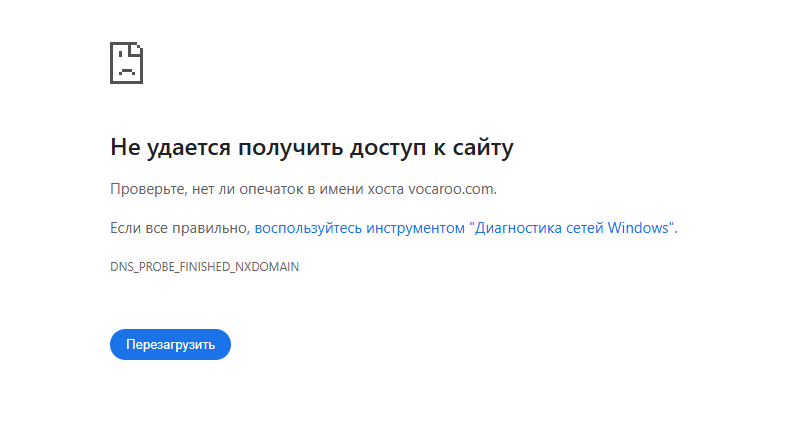This screenshot has width=799, height=433.
Task: Click the Перезагрузить reload button
Action: click(170, 344)
